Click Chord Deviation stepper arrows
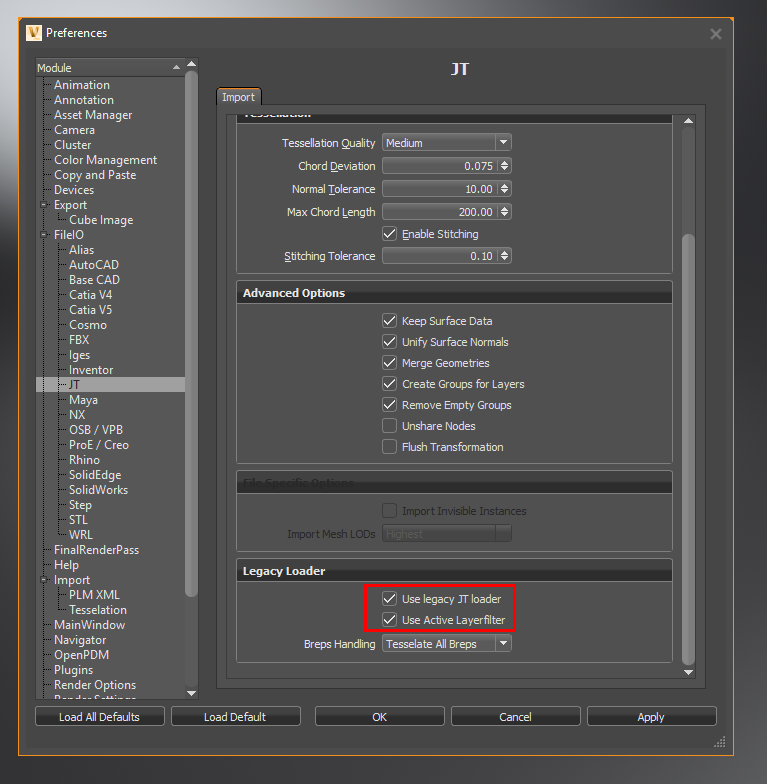 tap(504, 166)
